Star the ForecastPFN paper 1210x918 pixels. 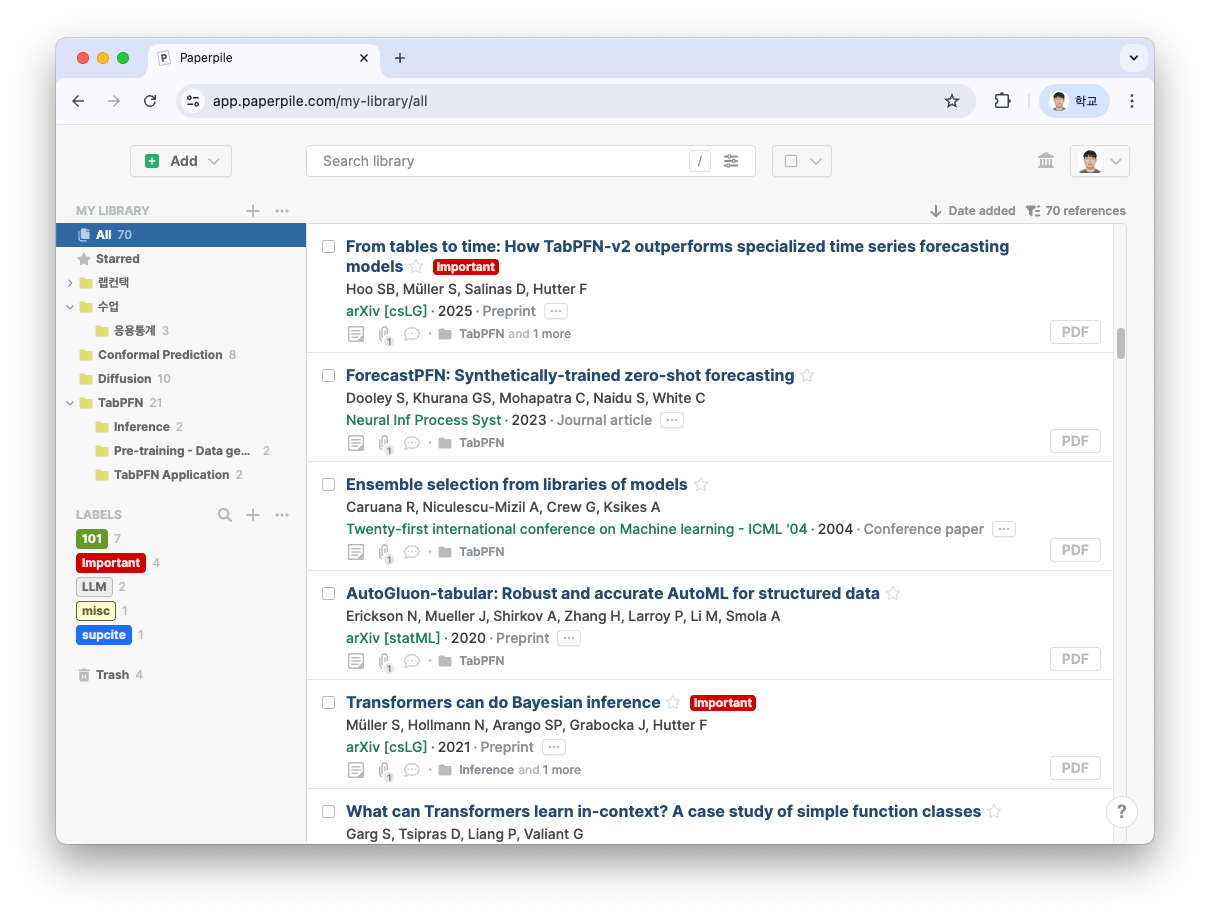point(807,376)
